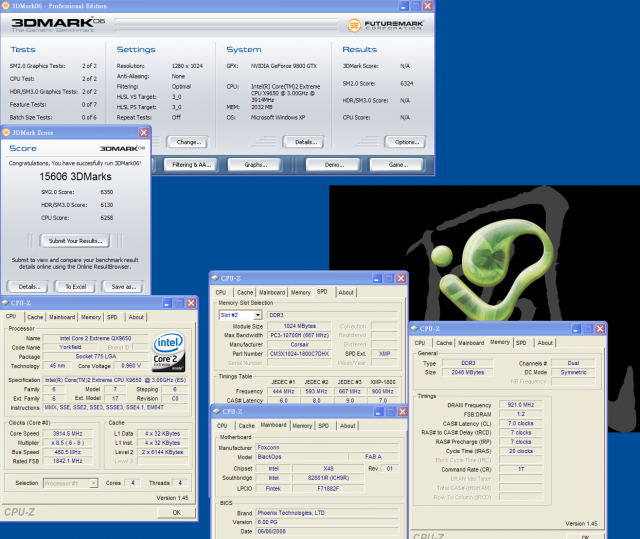This screenshot has width=640, height=539.
Task: Click Submit Your Results... button
Action: point(75,241)
